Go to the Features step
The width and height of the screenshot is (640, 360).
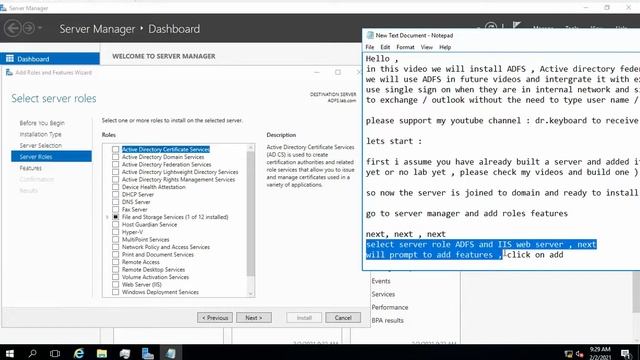point(31,168)
